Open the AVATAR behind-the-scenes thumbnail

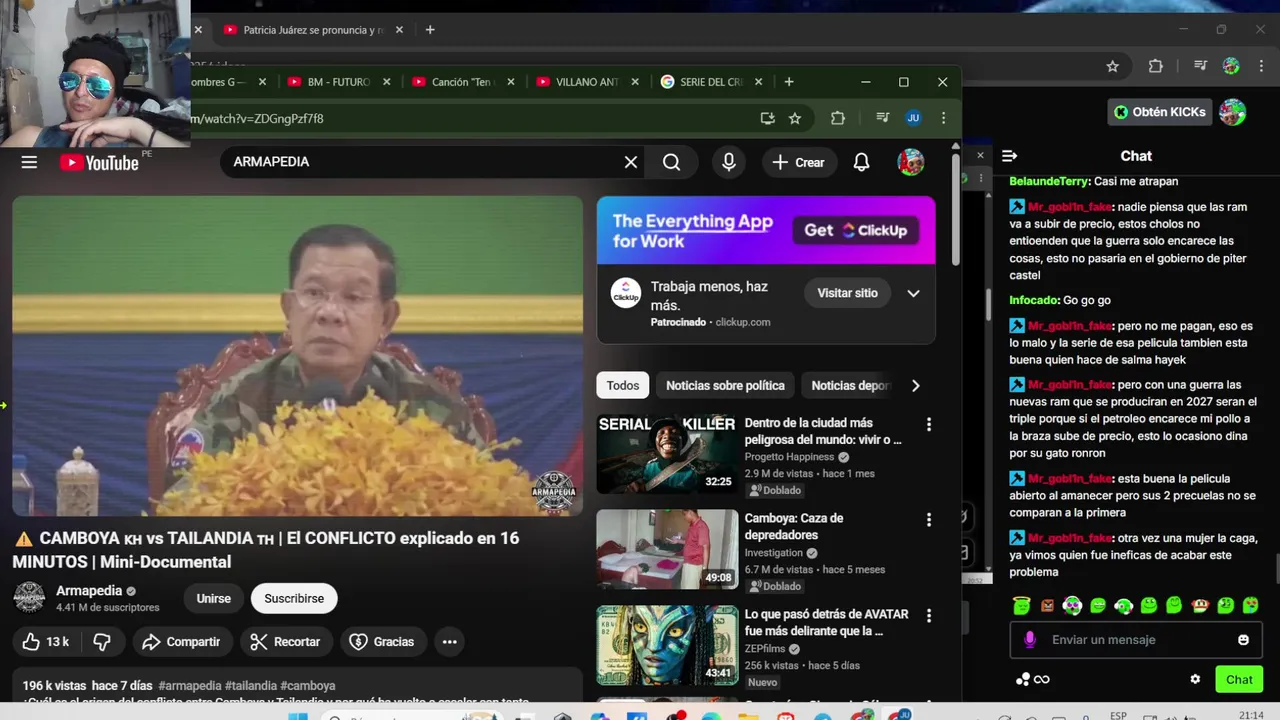coord(667,645)
